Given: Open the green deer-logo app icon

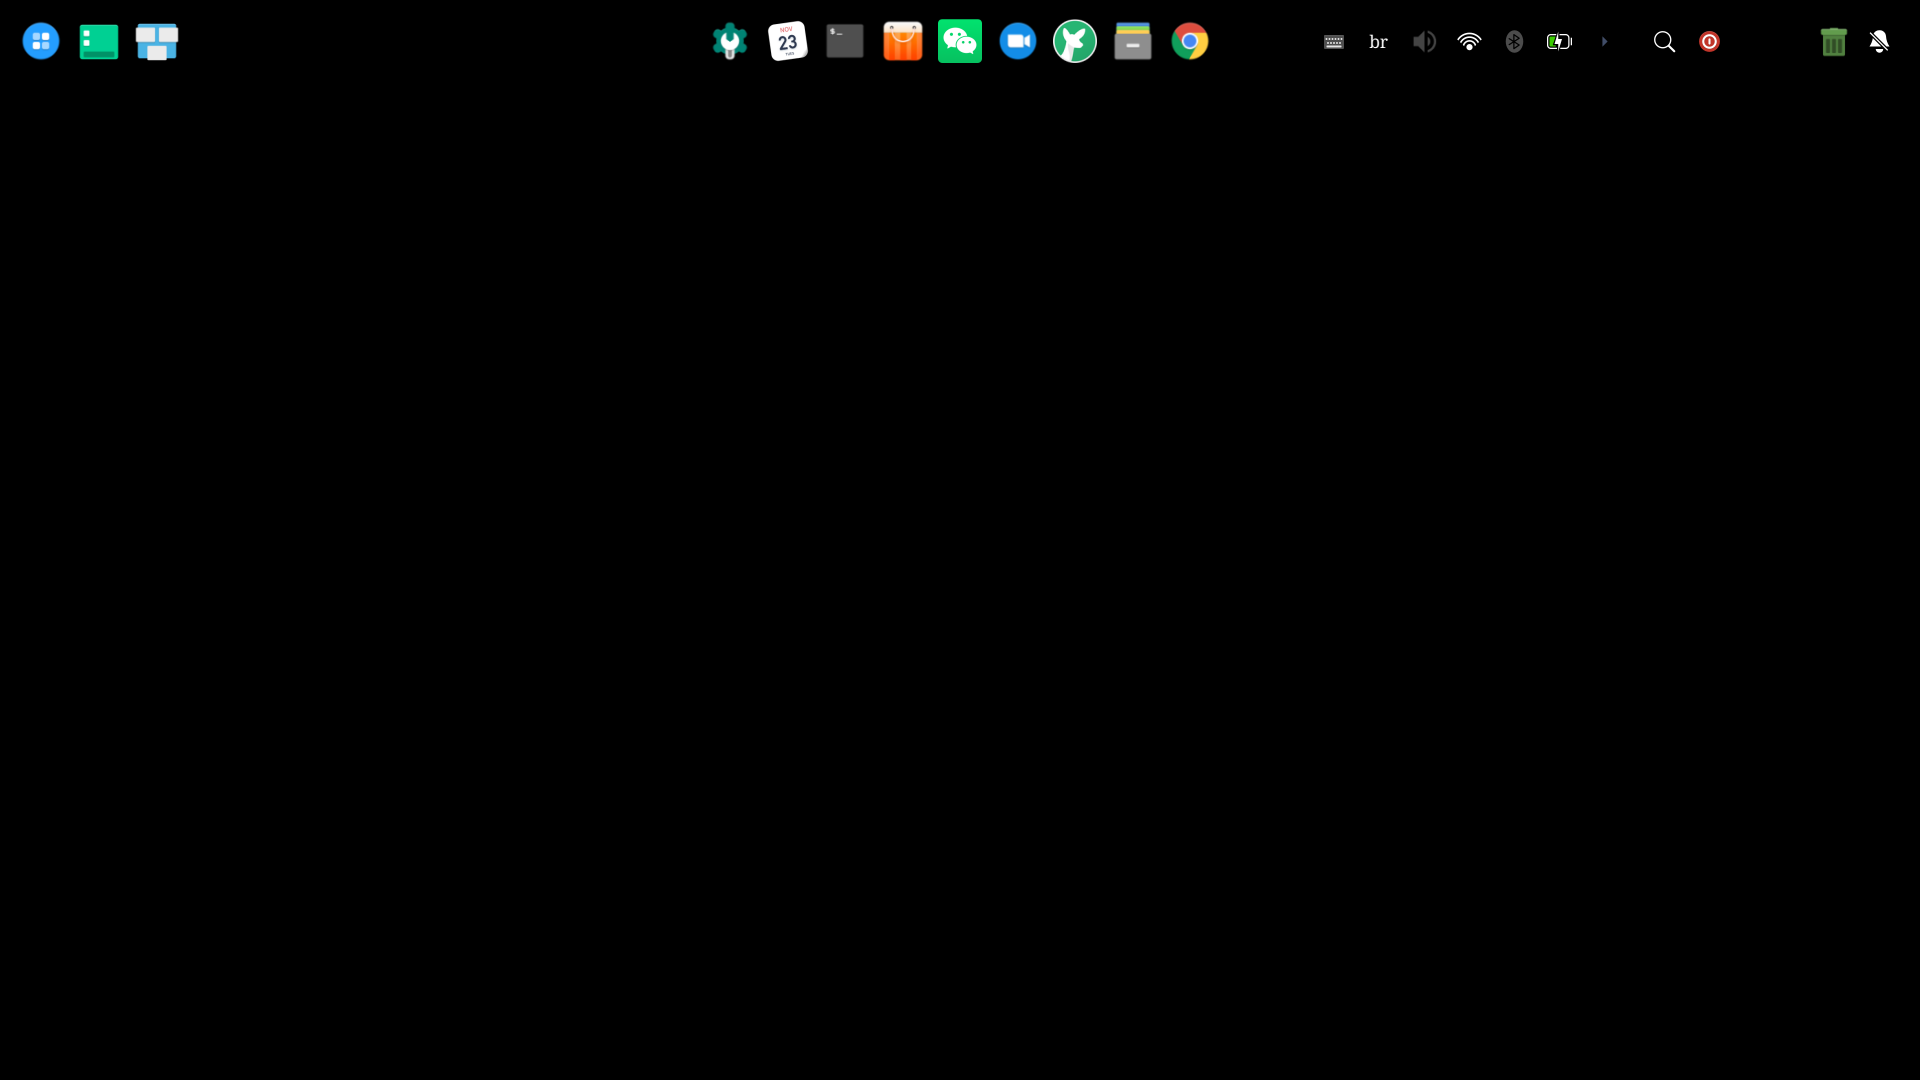Looking at the screenshot, I should pyautogui.click(x=1075, y=41).
